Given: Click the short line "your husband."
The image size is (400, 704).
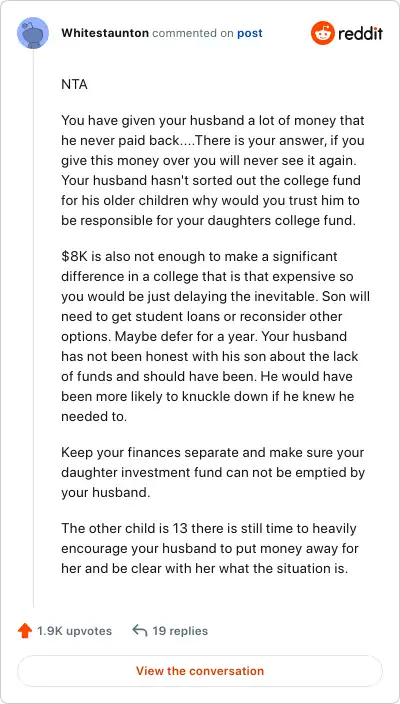Looking at the screenshot, I should 105,493.
